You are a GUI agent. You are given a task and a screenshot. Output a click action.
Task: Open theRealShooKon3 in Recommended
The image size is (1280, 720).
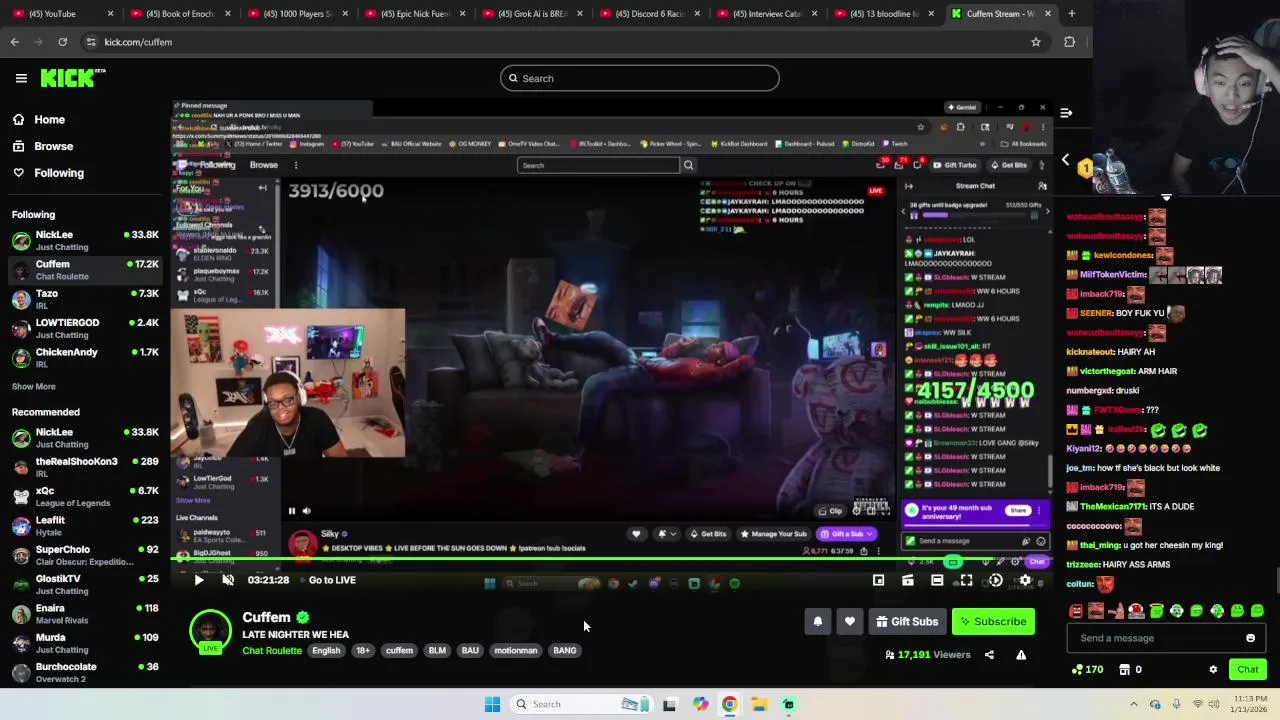pyautogui.click(x=84, y=467)
